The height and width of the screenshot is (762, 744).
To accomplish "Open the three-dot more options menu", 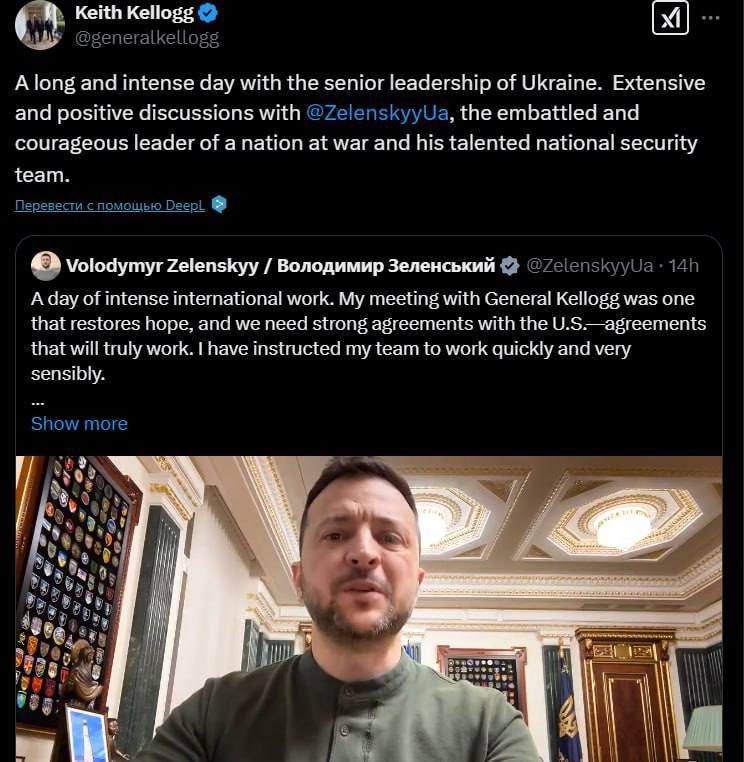I will click(710, 18).
